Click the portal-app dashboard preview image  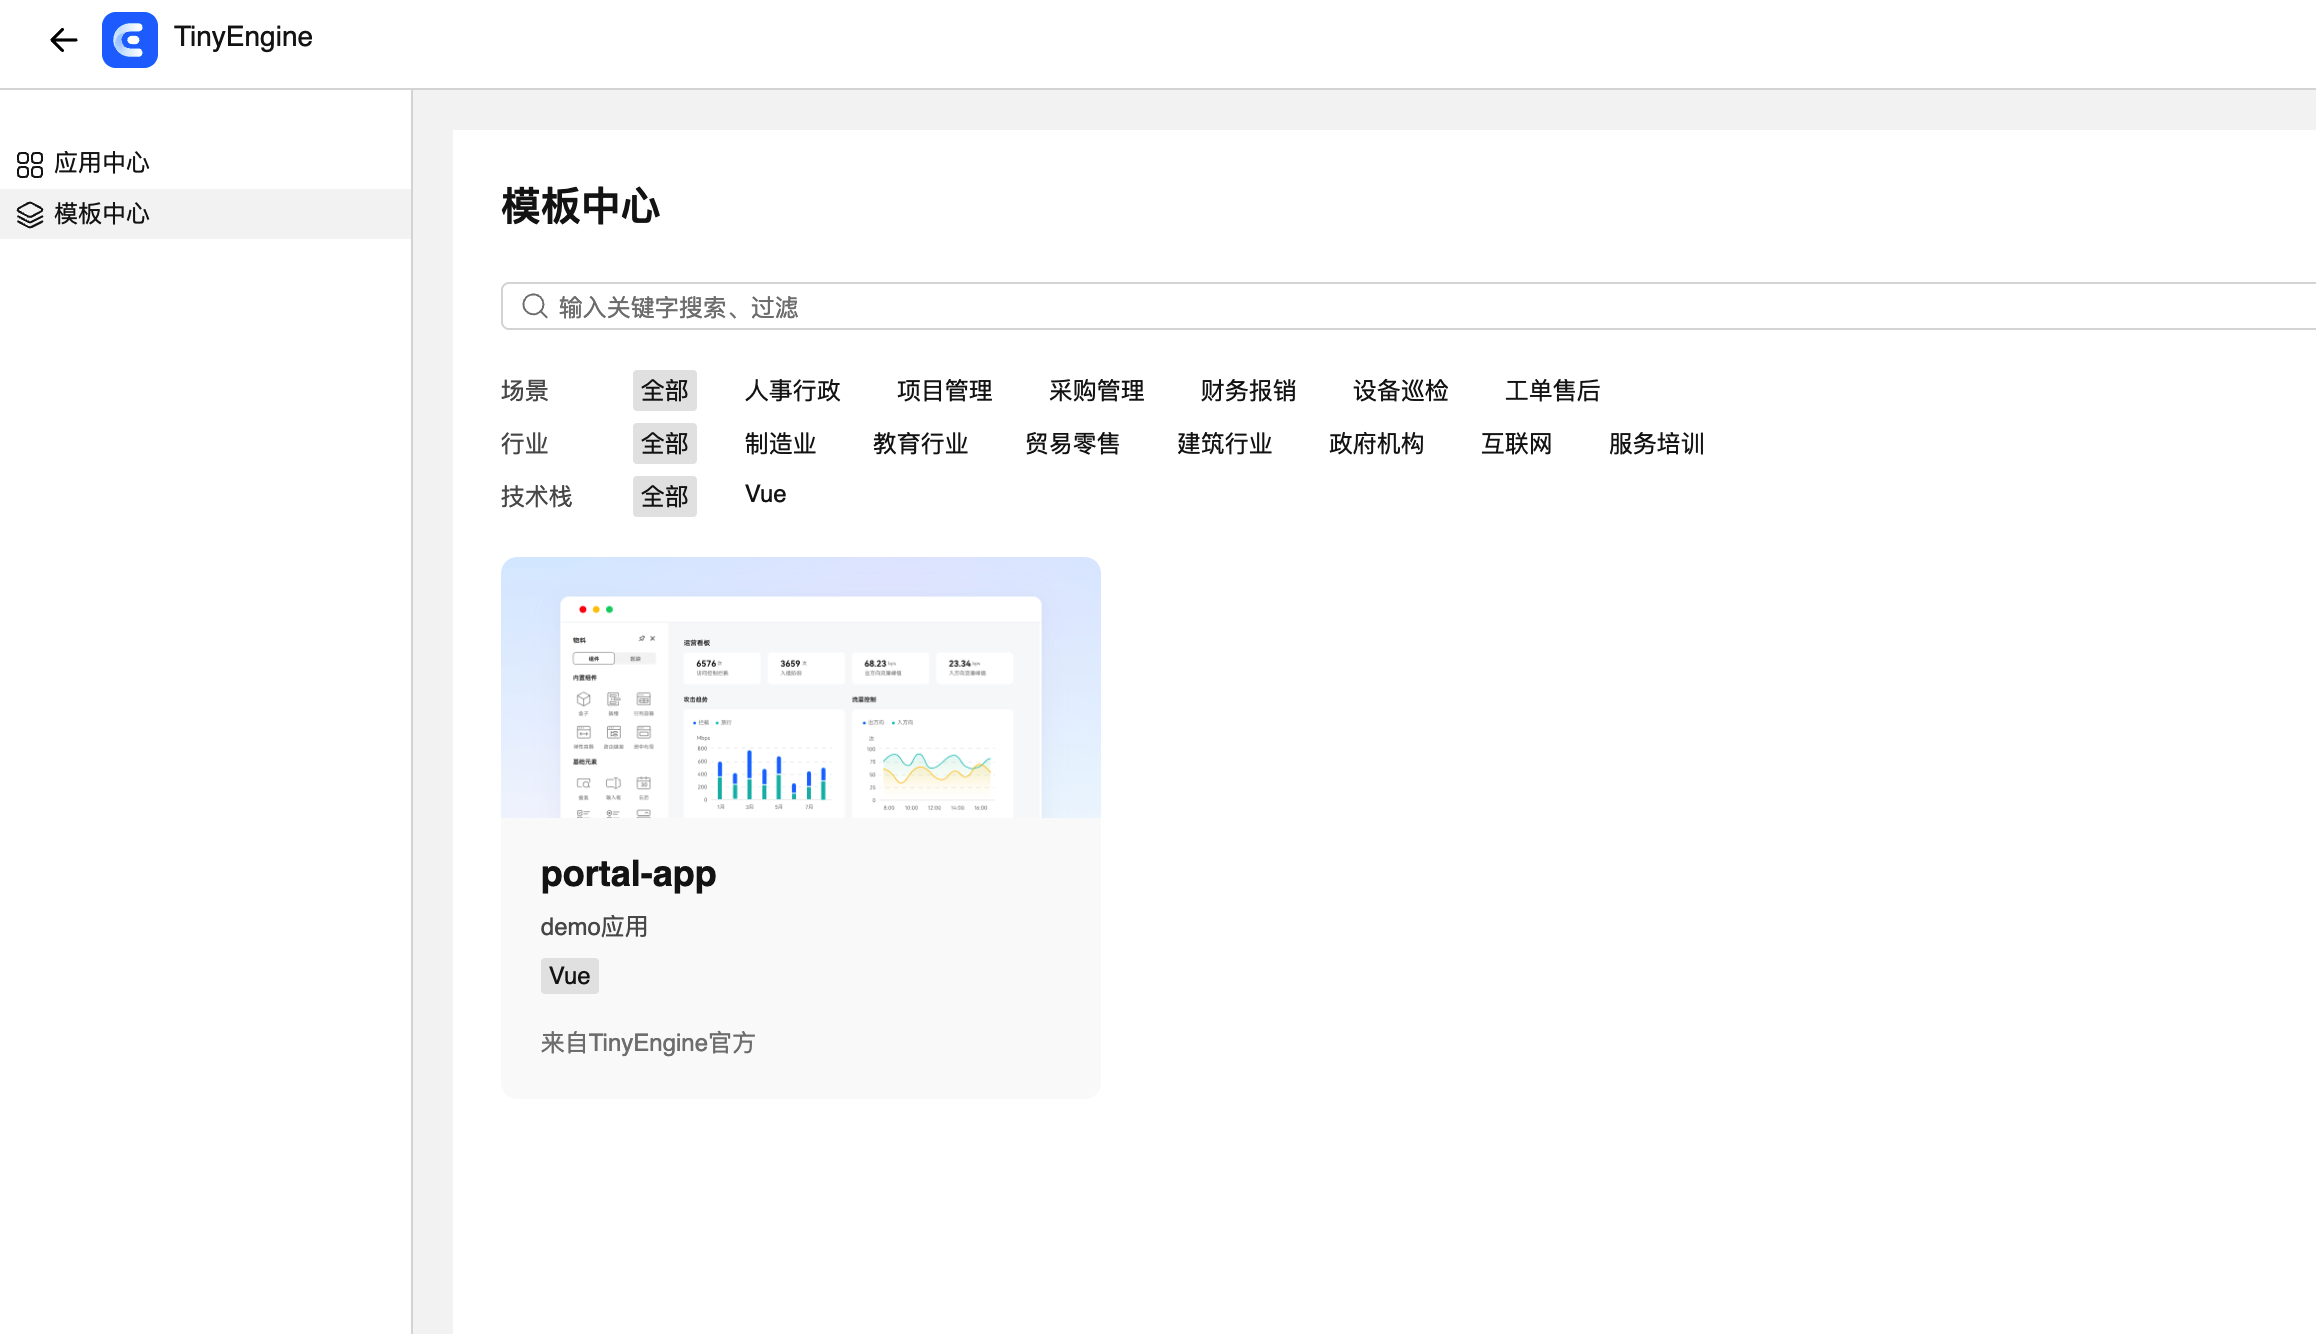point(800,688)
